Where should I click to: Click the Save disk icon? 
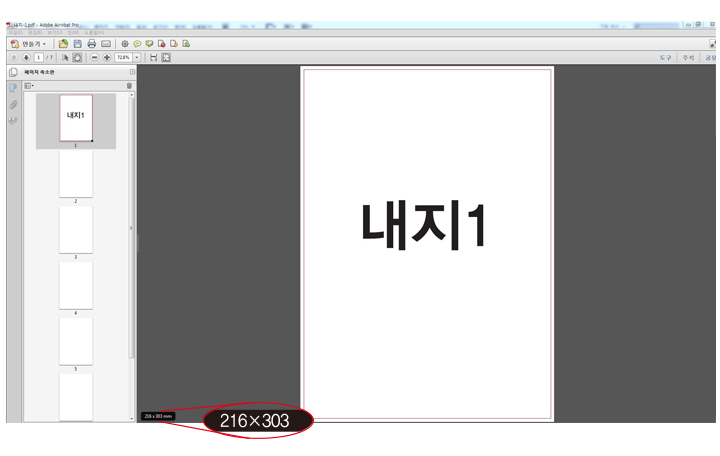(x=78, y=44)
